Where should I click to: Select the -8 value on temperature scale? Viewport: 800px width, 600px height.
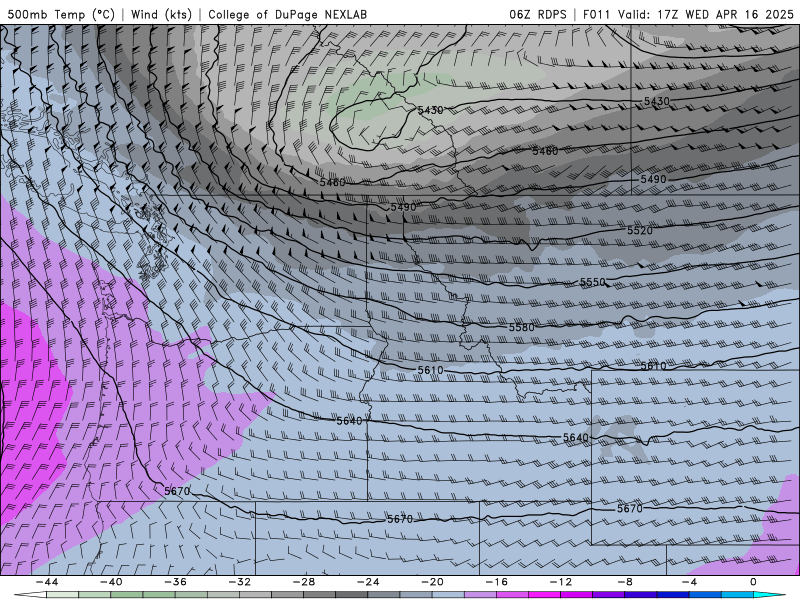click(x=625, y=582)
